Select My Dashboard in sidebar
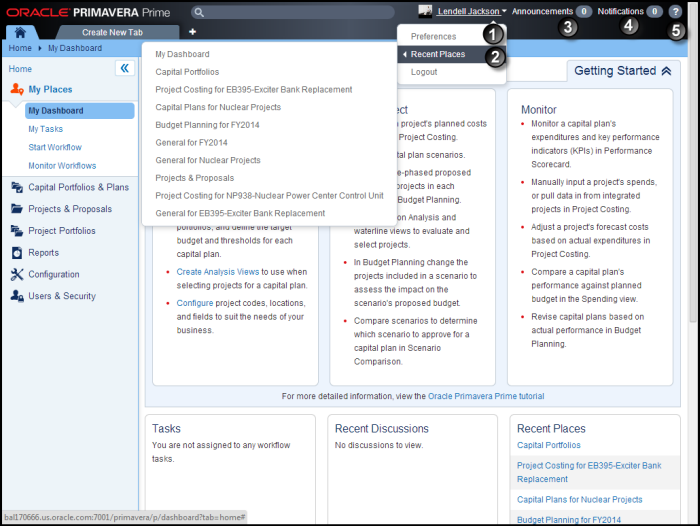 [79, 111]
